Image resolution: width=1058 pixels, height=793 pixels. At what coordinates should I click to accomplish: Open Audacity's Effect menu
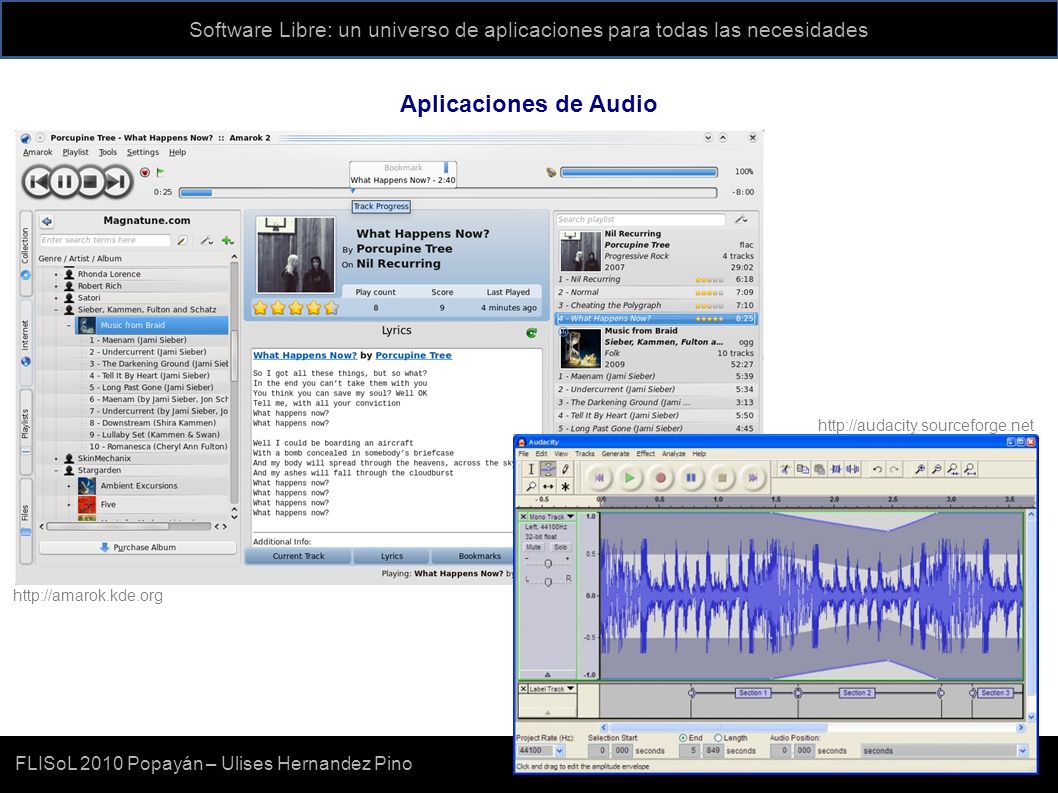(x=646, y=454)
